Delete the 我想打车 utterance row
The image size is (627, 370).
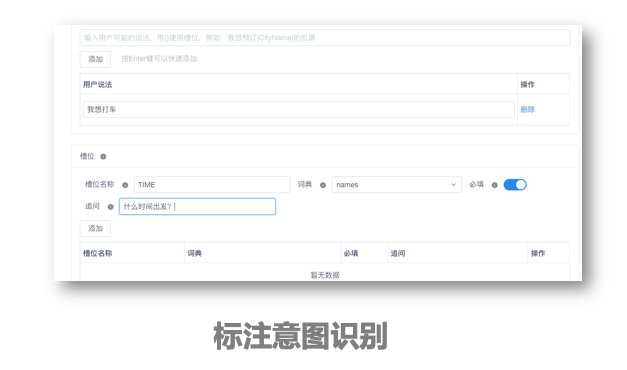[x=527, y=109]
